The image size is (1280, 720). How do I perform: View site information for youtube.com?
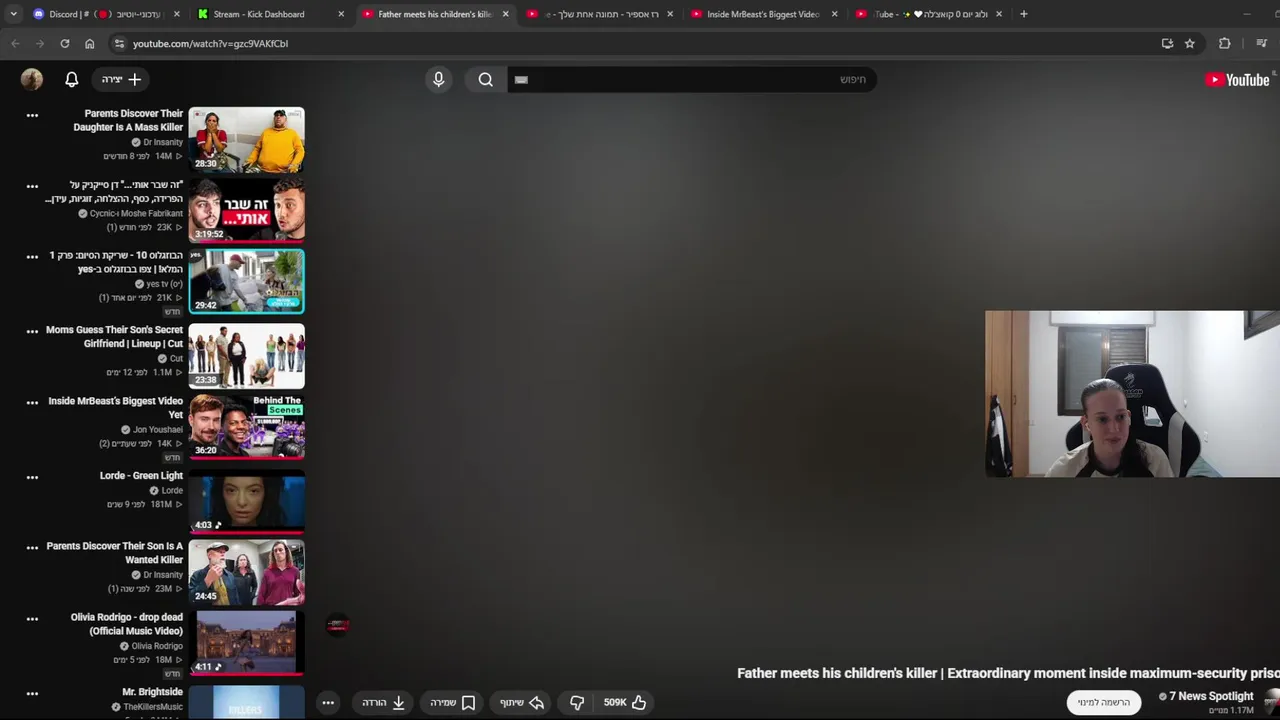[120, 44]
